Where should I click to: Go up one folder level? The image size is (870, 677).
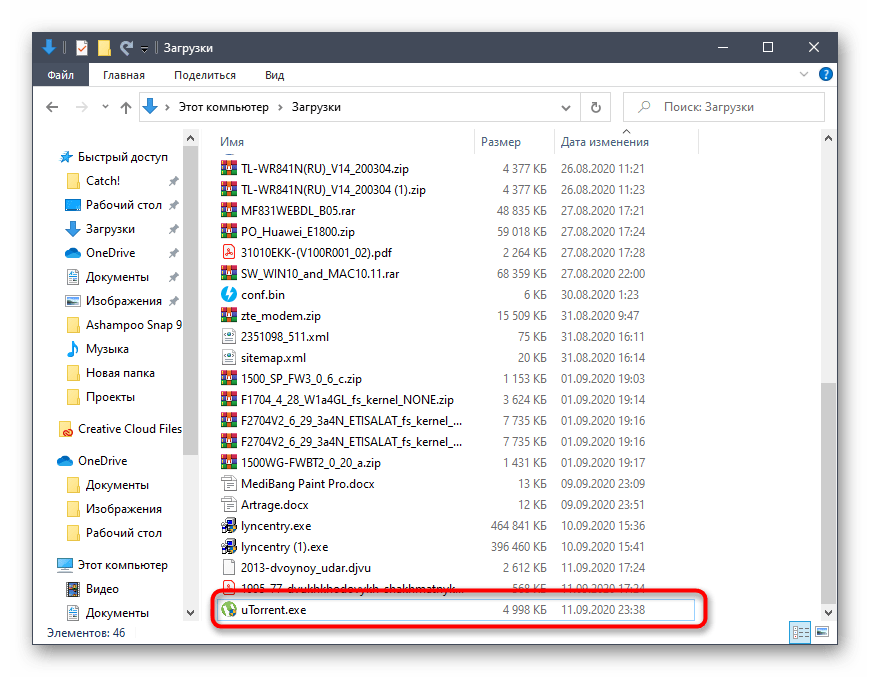[x=126, y=107]
